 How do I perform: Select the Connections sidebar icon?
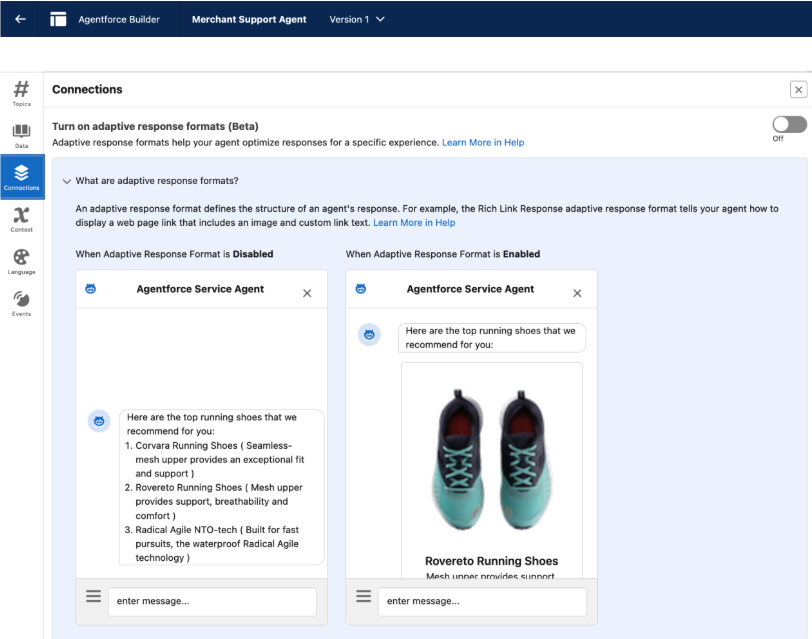point(21,177)
